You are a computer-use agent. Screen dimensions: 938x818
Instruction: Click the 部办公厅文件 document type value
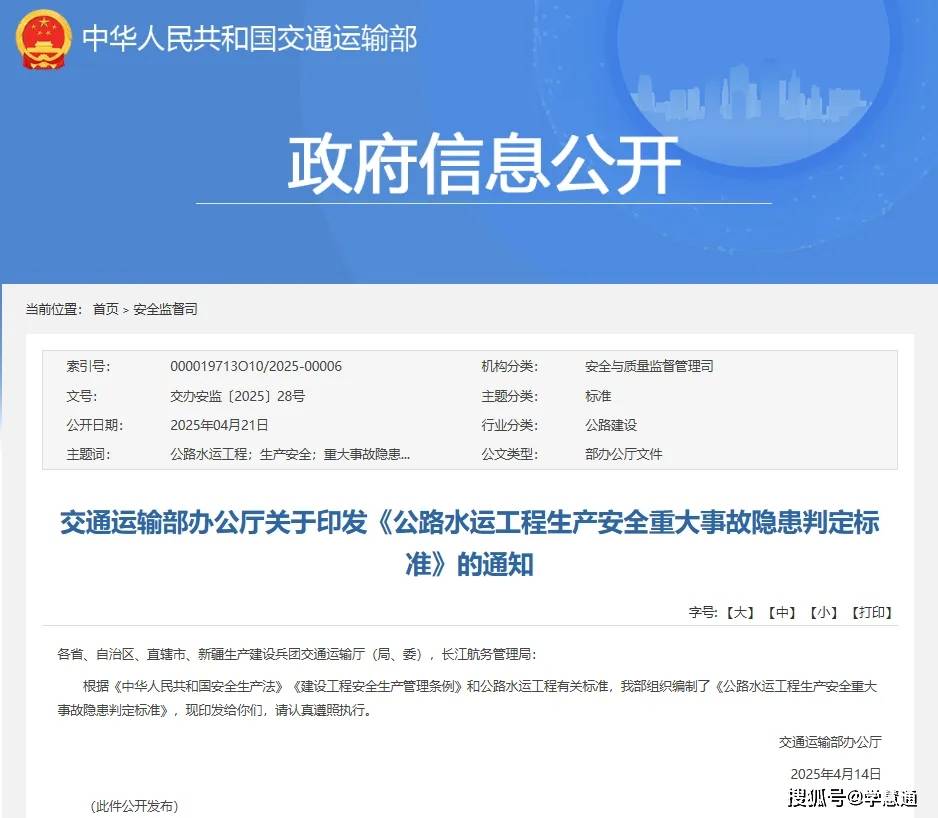pyautogui.click(x=623, y=454)
